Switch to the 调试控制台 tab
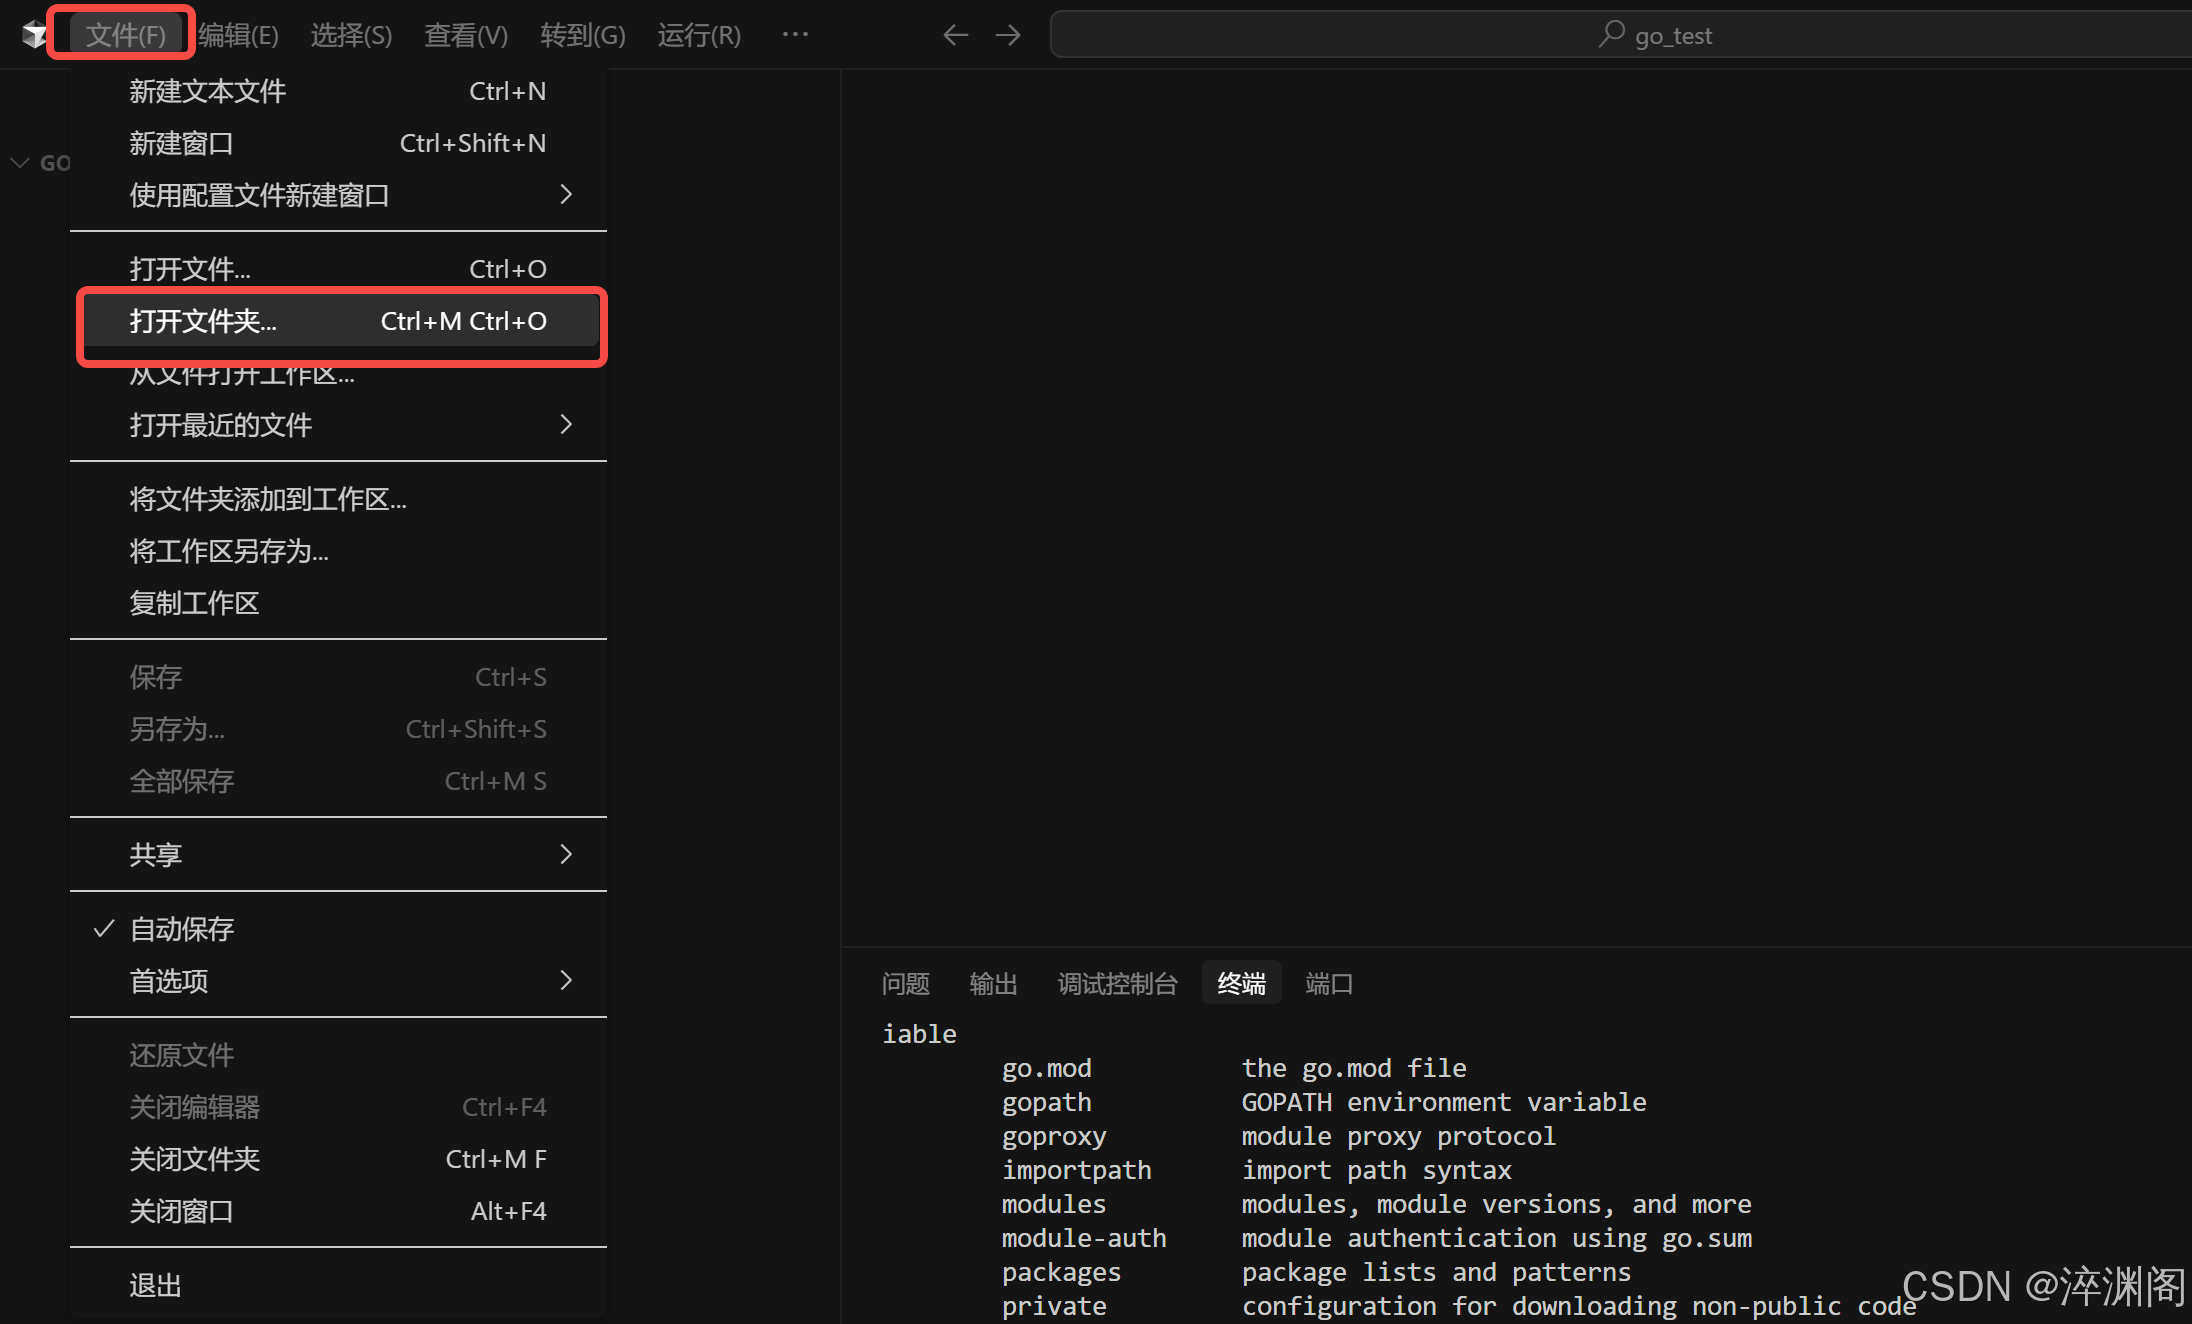 pyautogui.click(x=1117, y=984)
